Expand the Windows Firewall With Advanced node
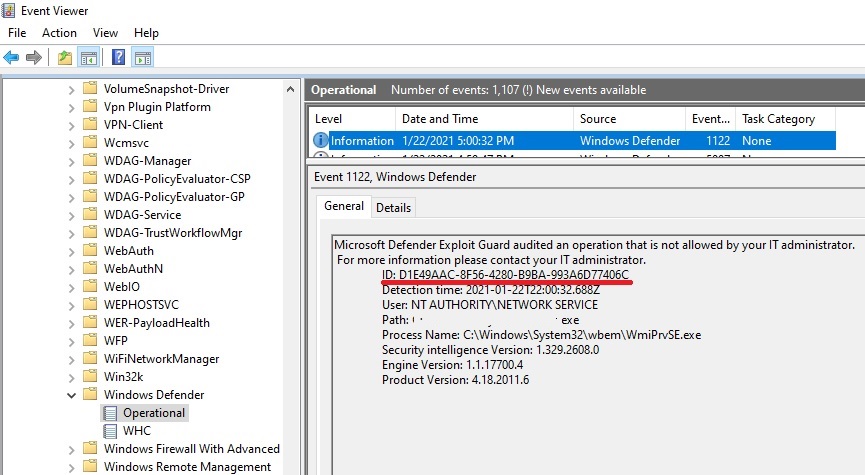The height and width of the screenshot is (475, 865). [71, 449]
